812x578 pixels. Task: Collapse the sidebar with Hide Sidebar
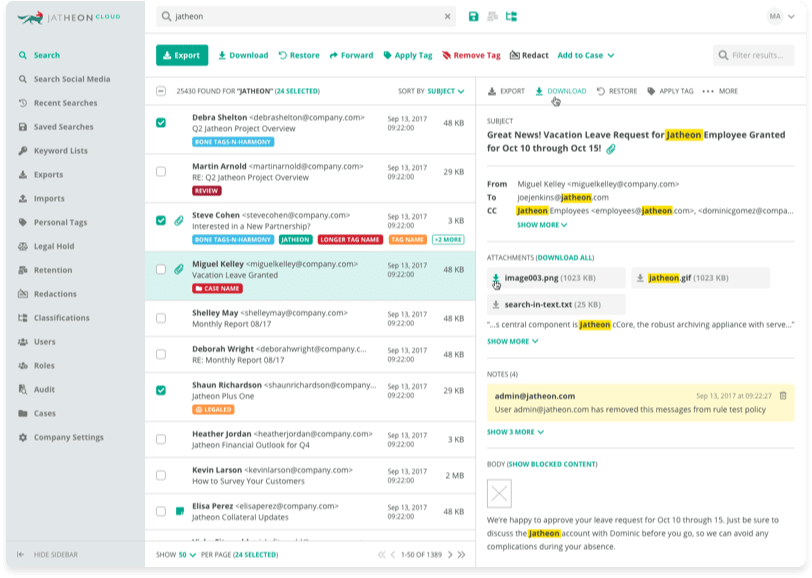tap(48, 555)
